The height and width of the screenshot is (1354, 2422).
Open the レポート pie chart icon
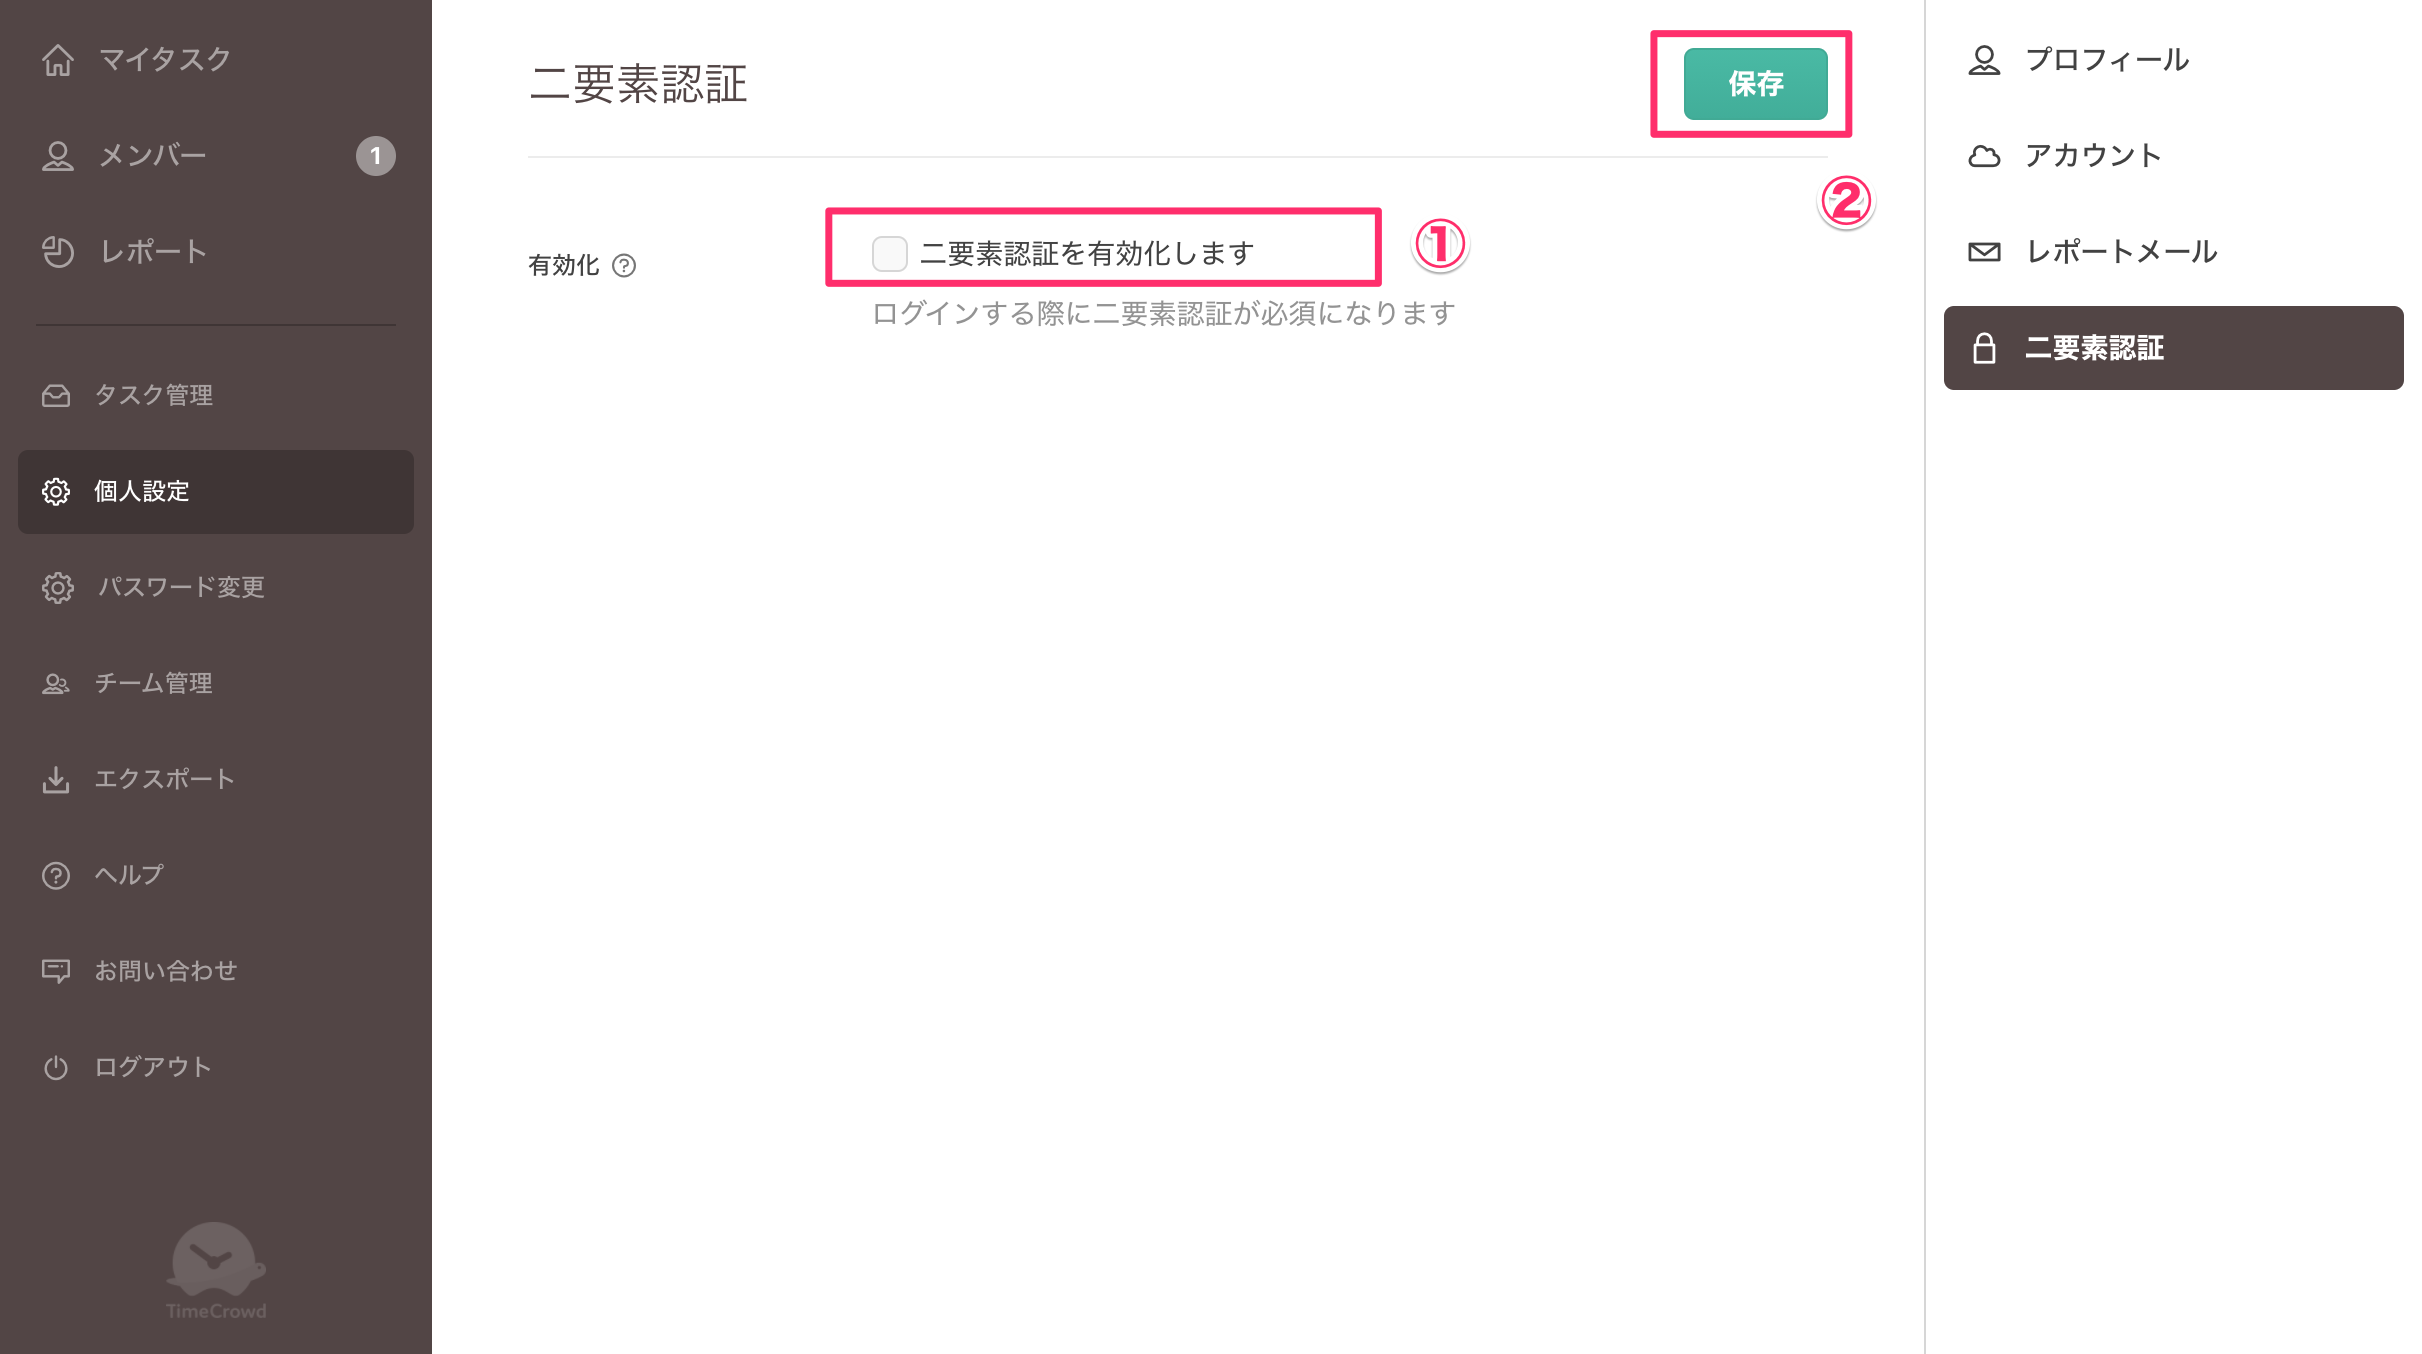(58, 252)
